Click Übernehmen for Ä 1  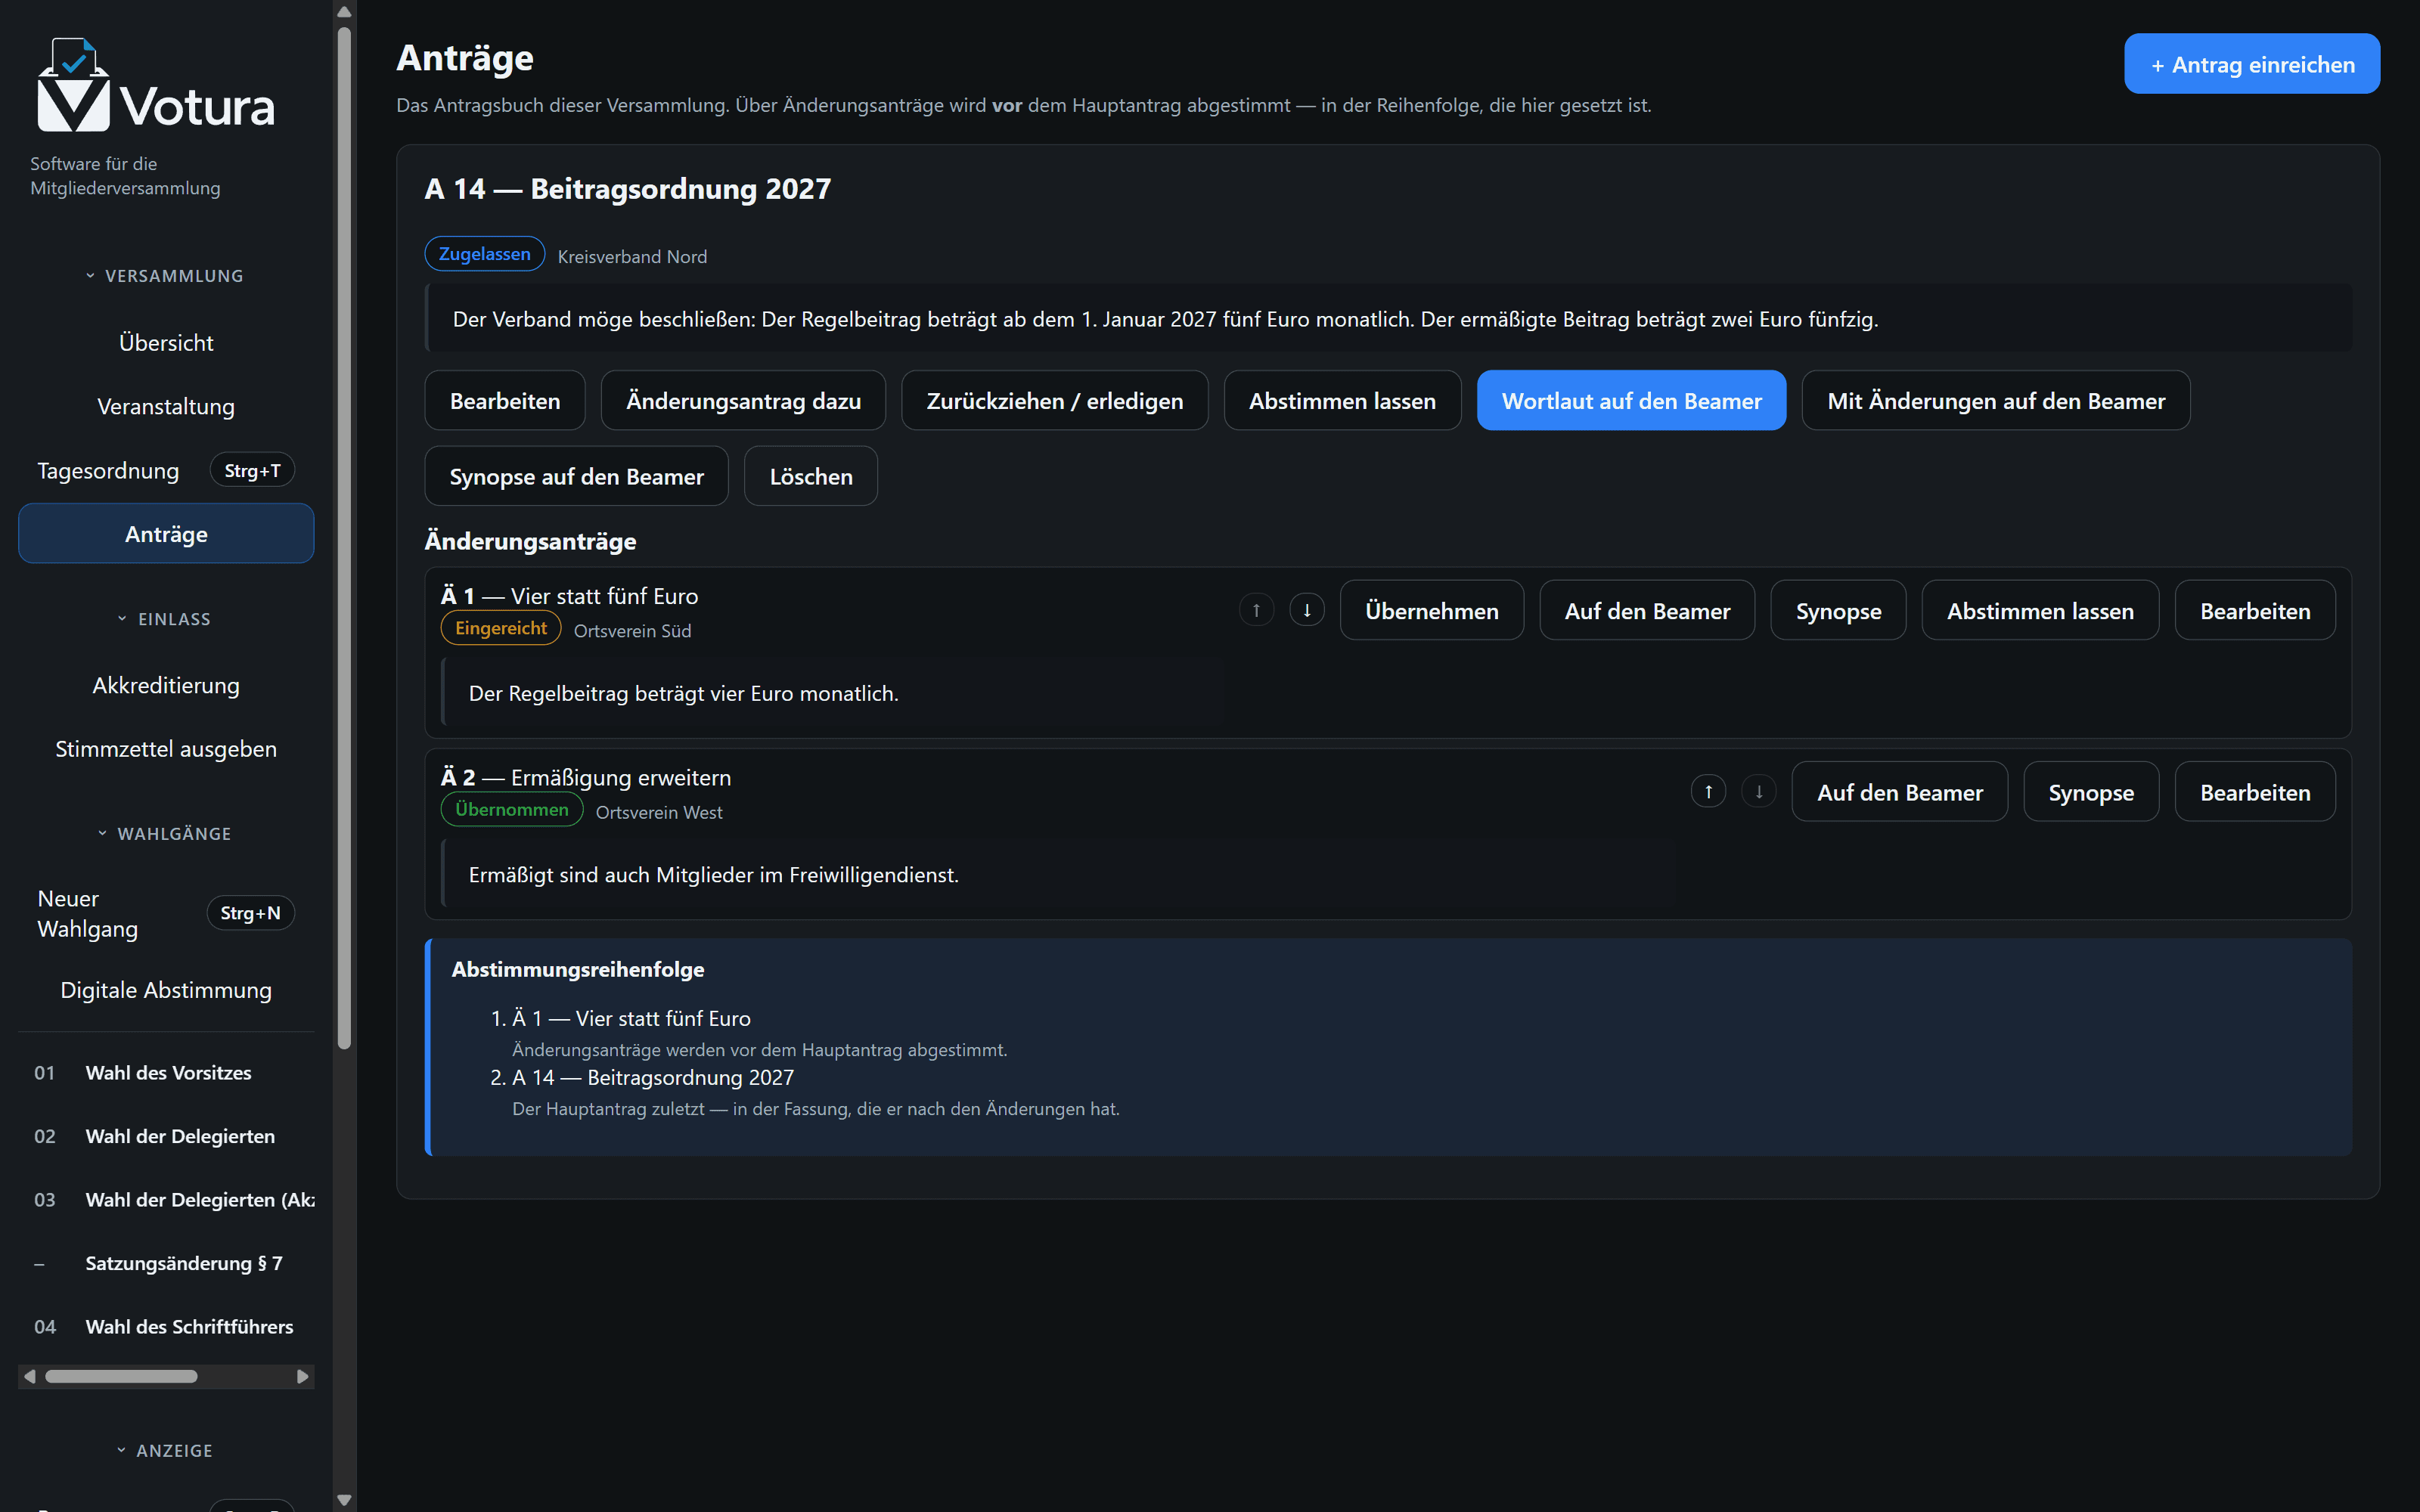click(1432, 610)
